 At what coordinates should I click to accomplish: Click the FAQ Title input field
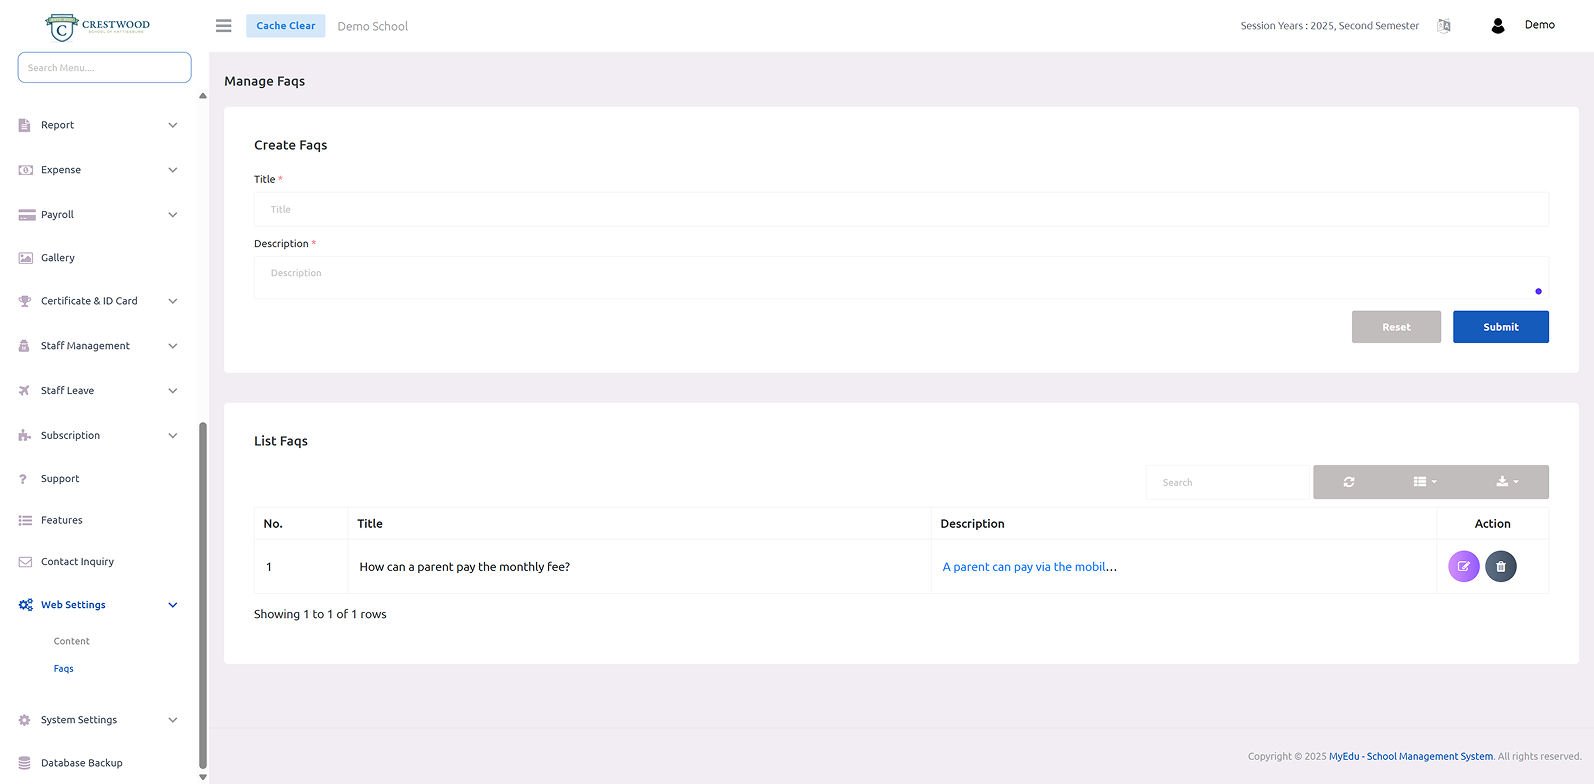[x=900, y=210]
